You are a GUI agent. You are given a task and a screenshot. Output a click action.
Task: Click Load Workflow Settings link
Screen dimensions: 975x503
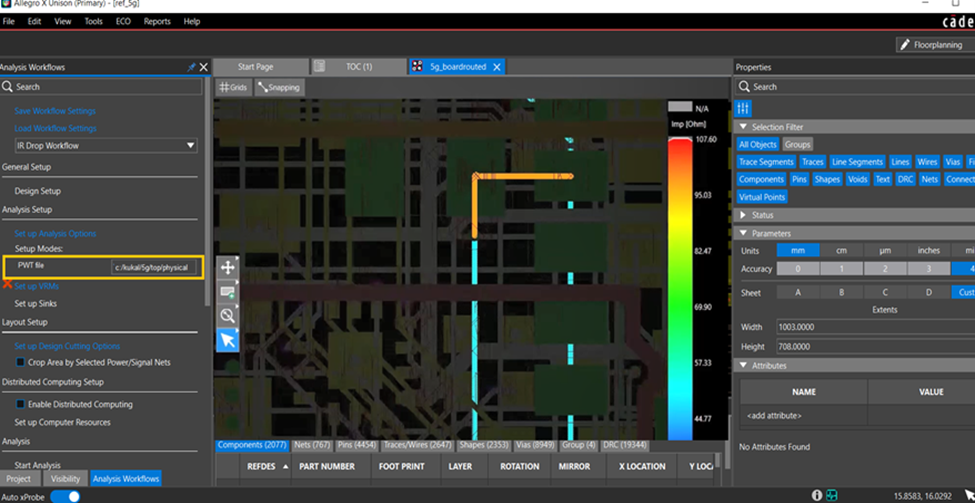click(x=55, y=128)
